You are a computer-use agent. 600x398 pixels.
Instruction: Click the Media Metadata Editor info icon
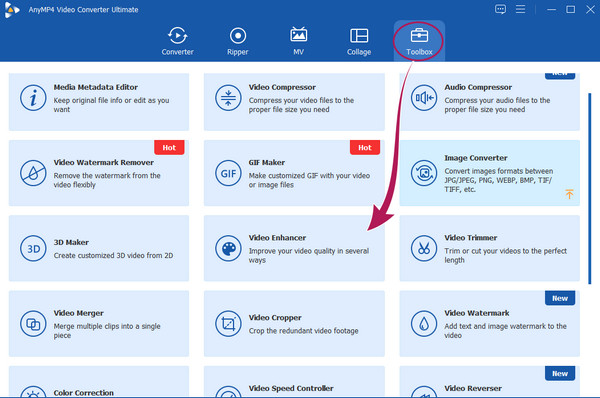pyautogui.click(x=33, y=98)
